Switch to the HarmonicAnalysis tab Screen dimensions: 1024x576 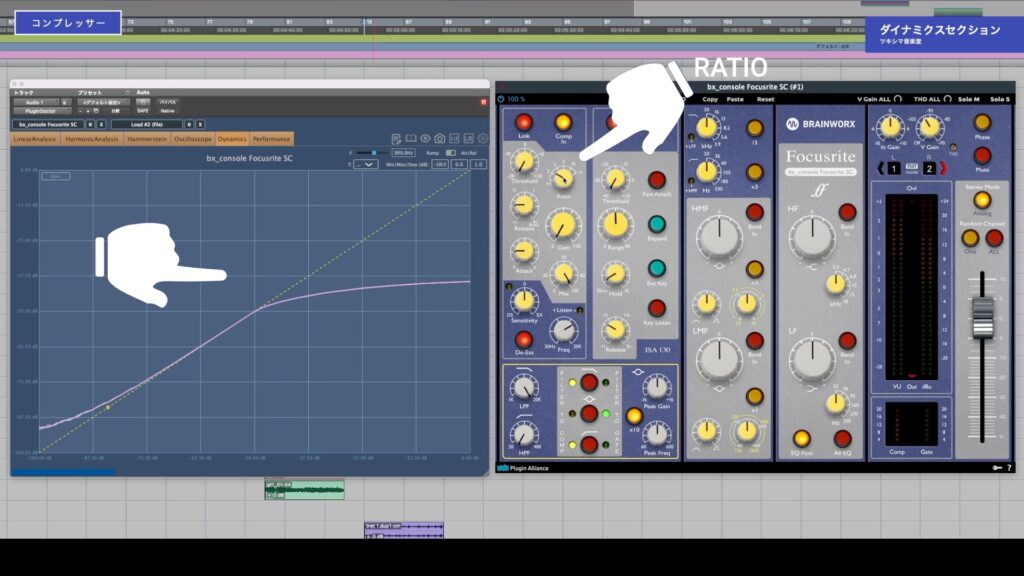(x=92, y=139)
